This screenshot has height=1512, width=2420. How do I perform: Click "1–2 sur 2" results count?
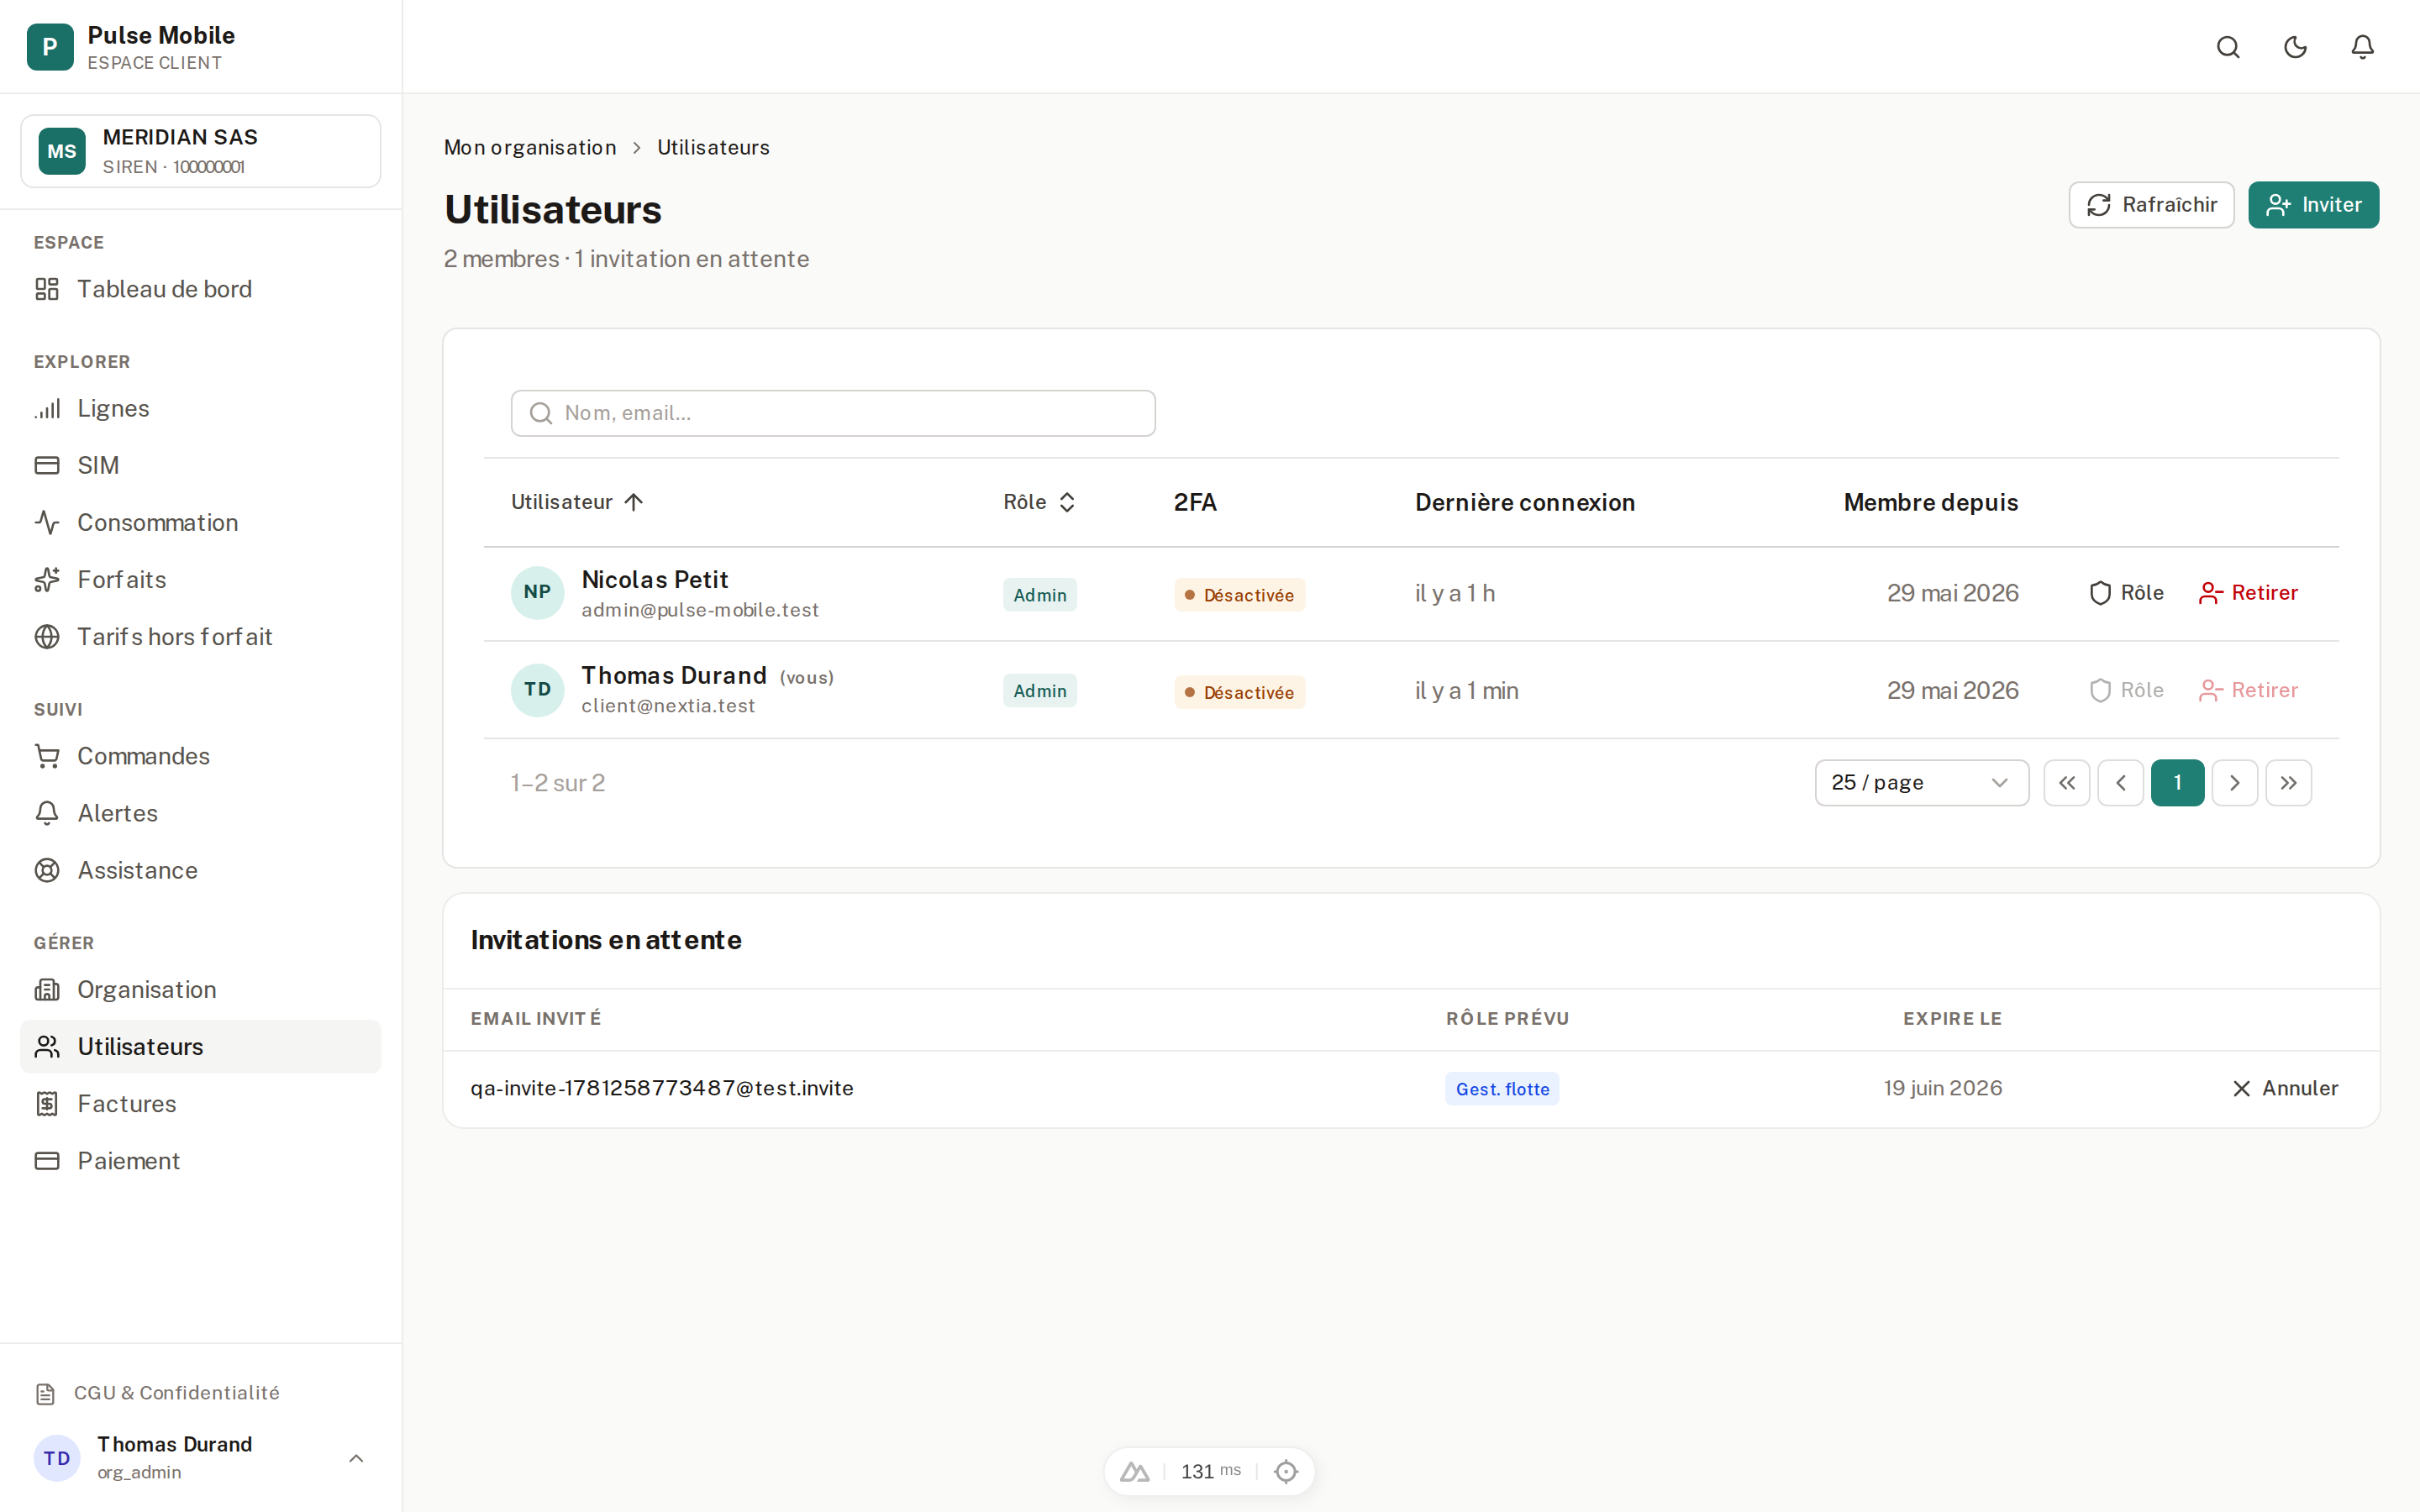click(558, 783)
